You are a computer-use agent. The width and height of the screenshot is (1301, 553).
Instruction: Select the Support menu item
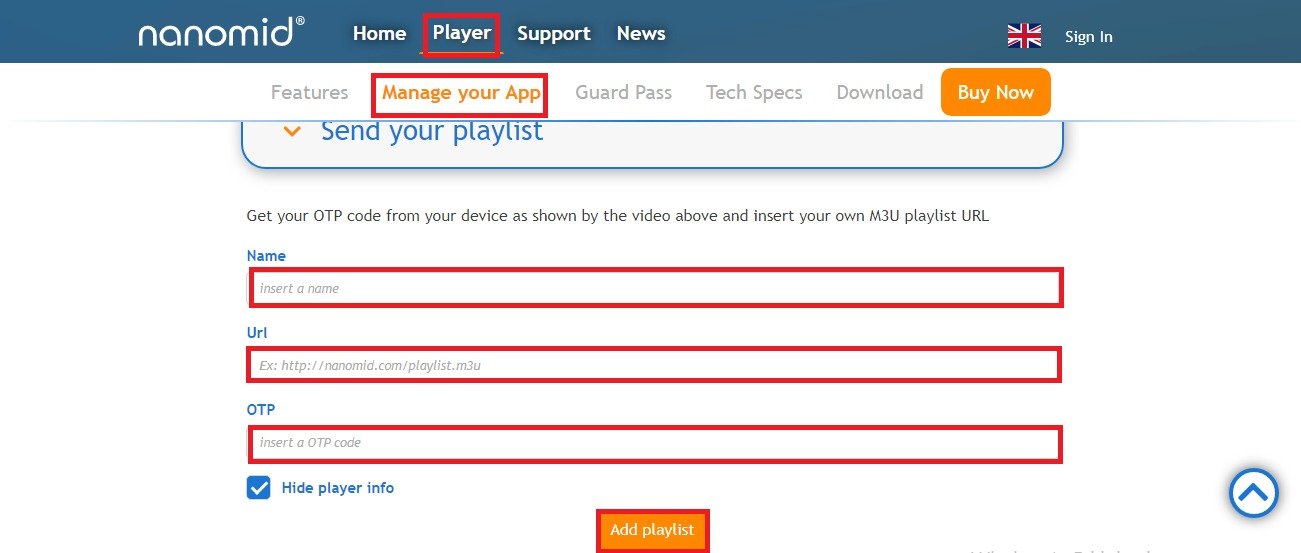(553, 34)
